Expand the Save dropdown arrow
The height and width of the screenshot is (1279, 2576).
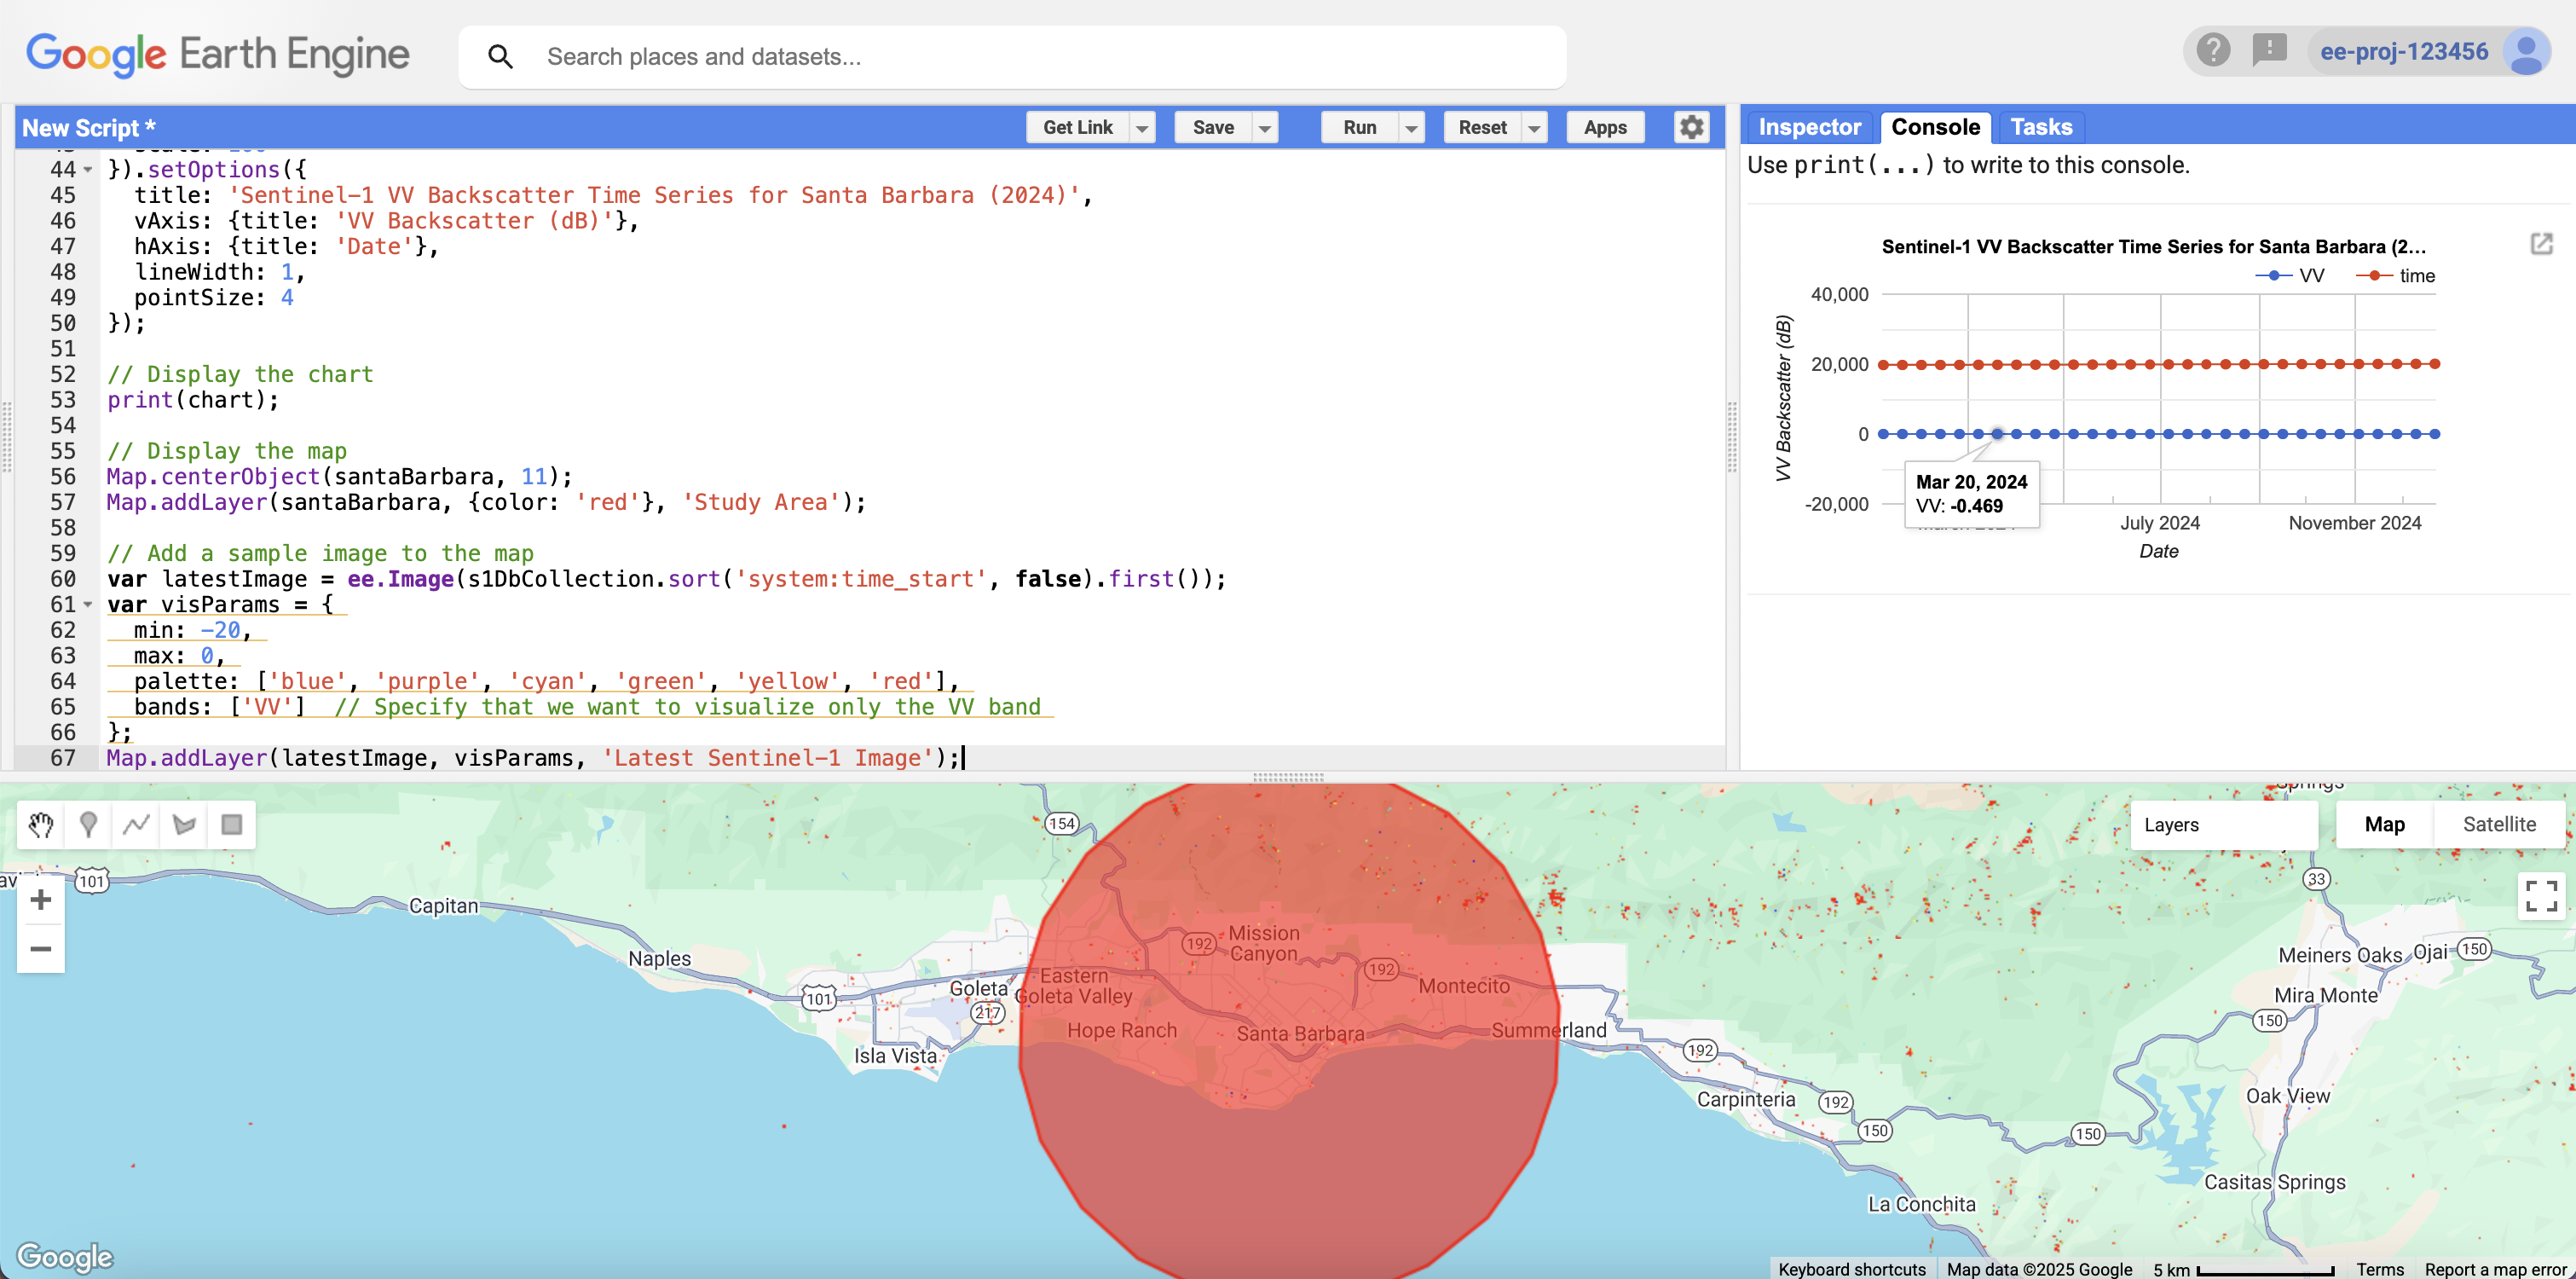coord(1265,128)
